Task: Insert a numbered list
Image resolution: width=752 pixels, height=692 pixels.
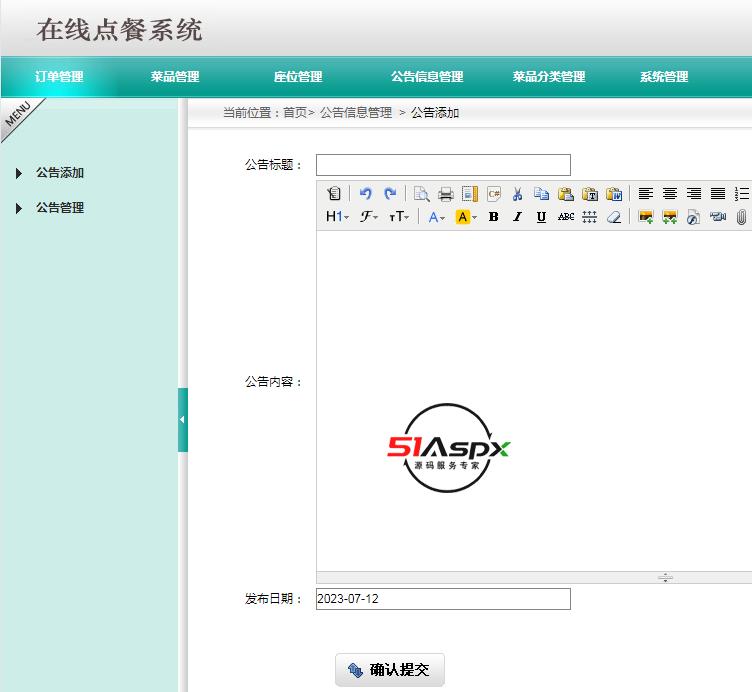Action: (741, 194)
